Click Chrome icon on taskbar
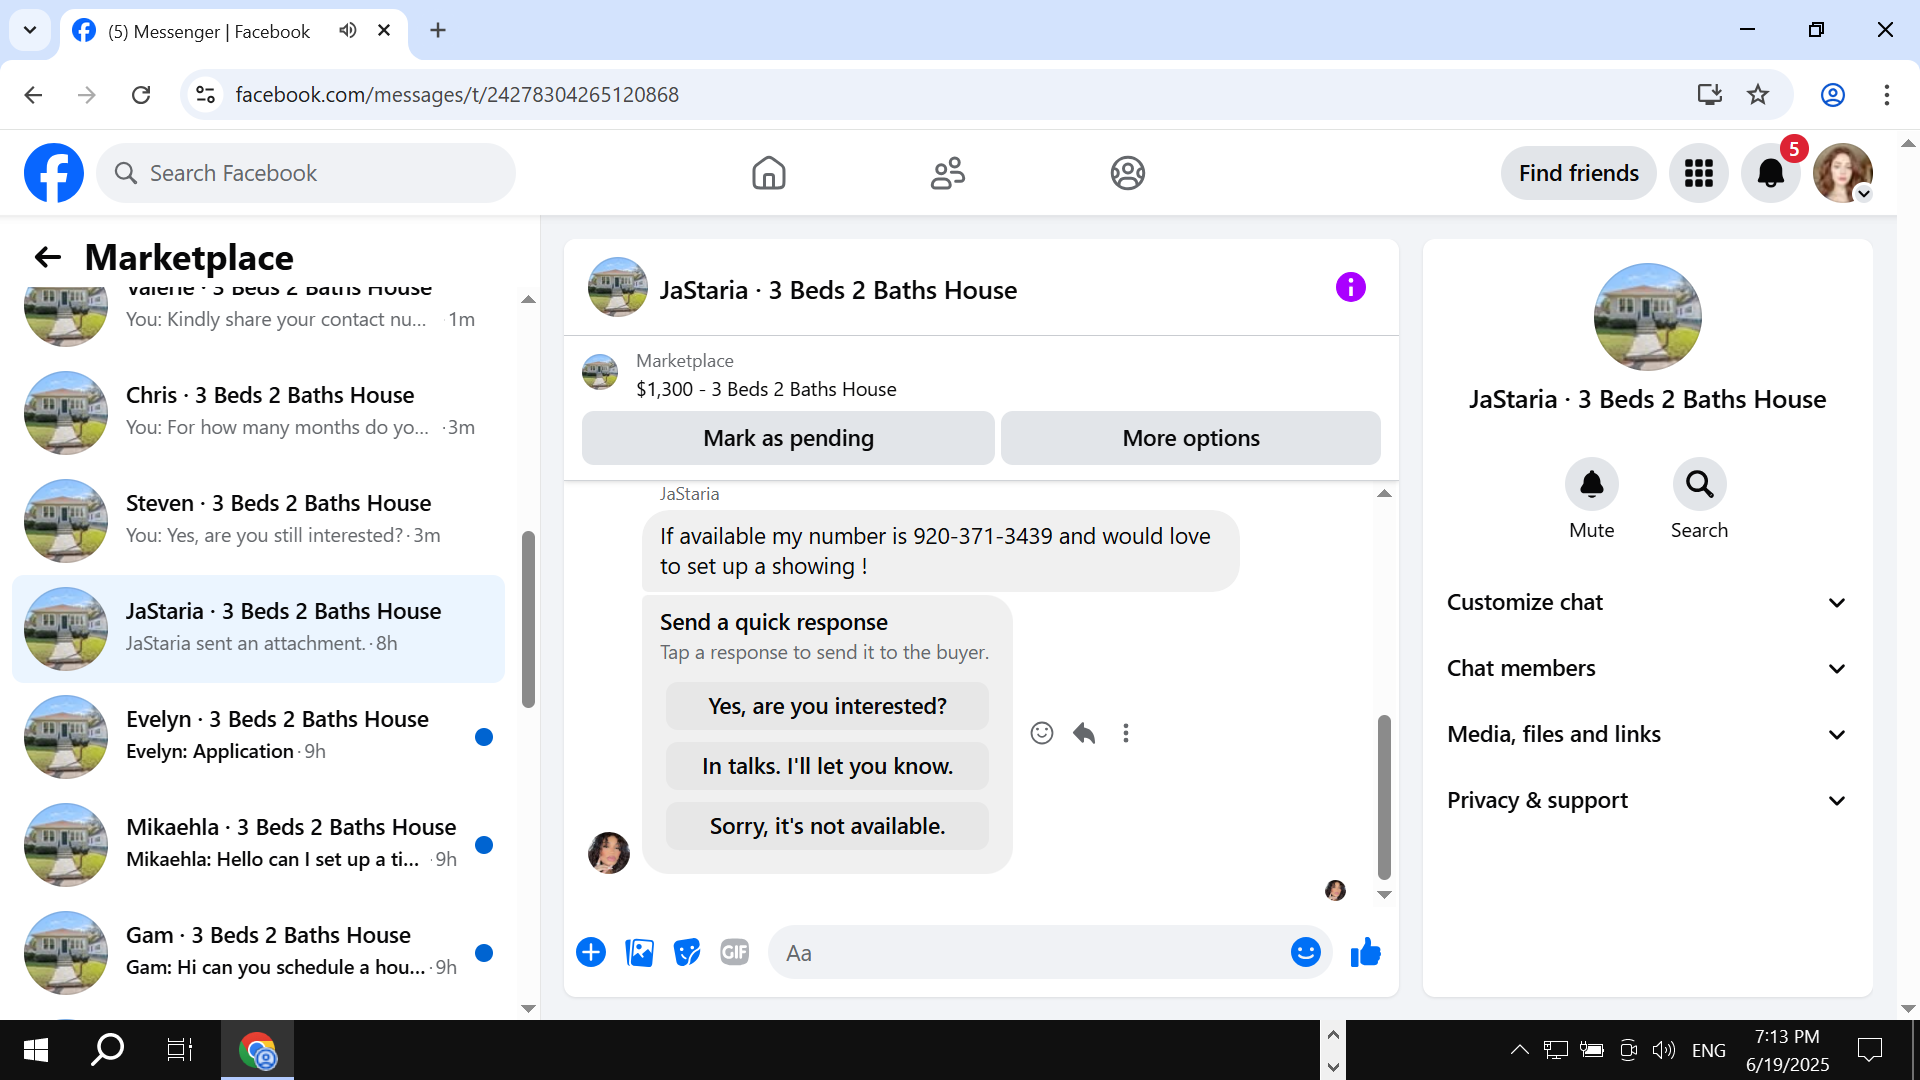The height and width of the screenshot is (1080, 1920). click(258, 1050)
